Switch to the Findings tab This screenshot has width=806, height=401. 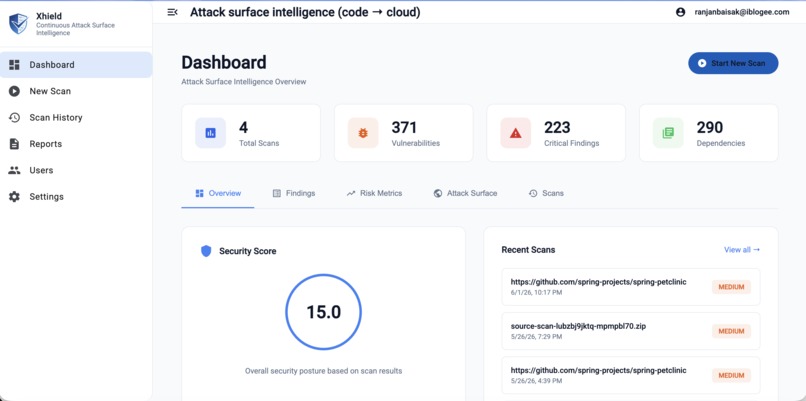294,193
